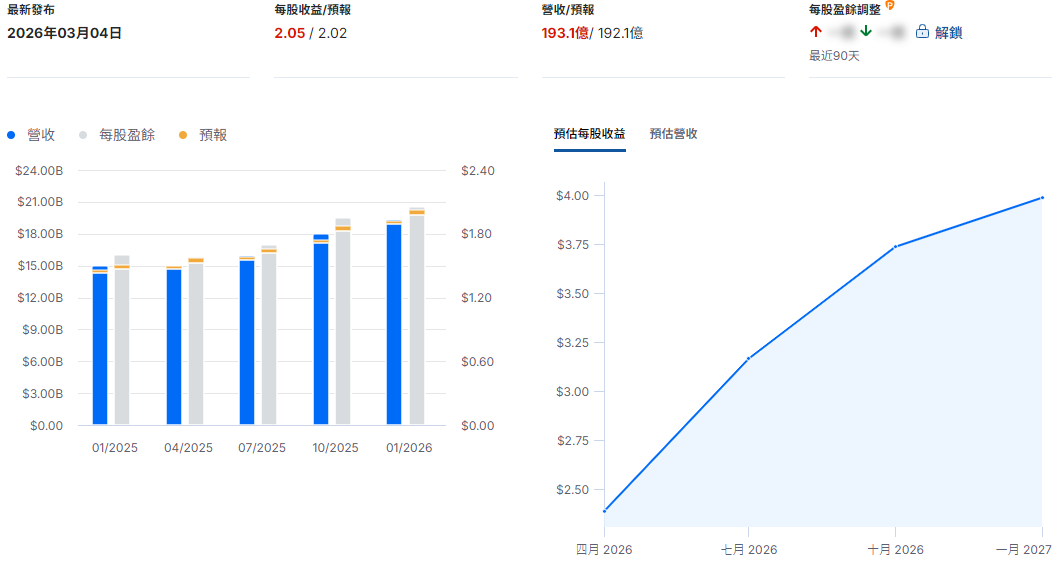
Task: Switch to the 預估每股收益 tab
Action: [589, 133]
